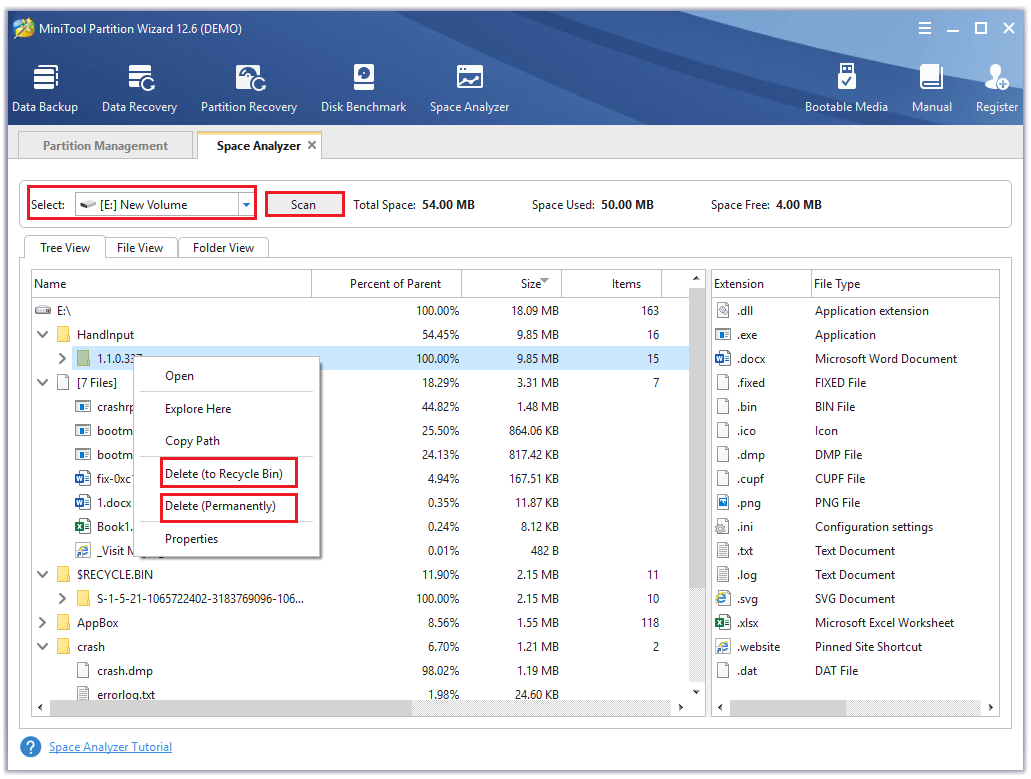Image resolution: width=1031 pixels, height=779 pixels.
Task: Sort by the Items column header
Action: pyautogui.click(x=611, y=283)
